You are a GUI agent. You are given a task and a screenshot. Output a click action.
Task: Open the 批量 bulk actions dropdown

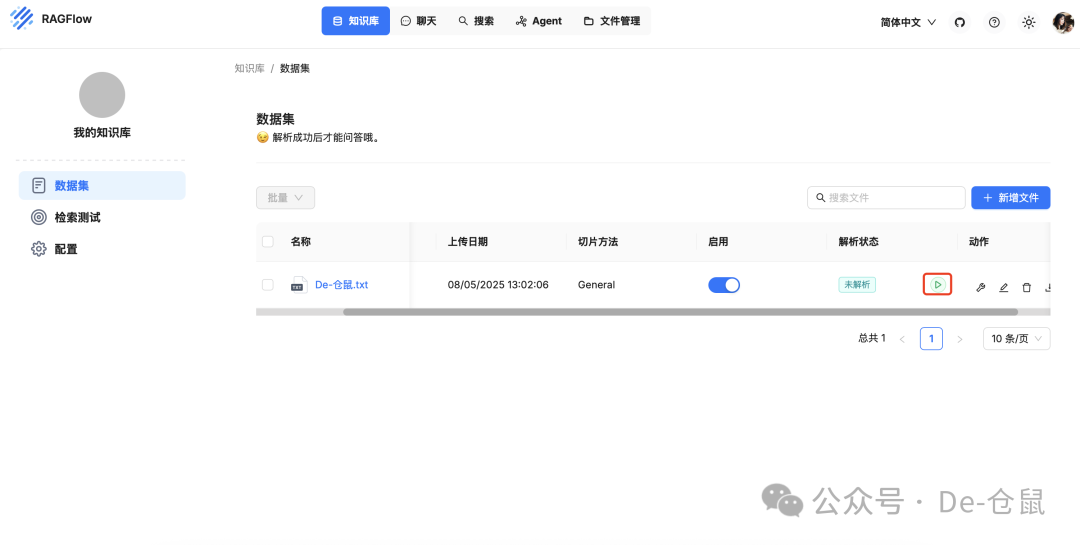(285, 198)
